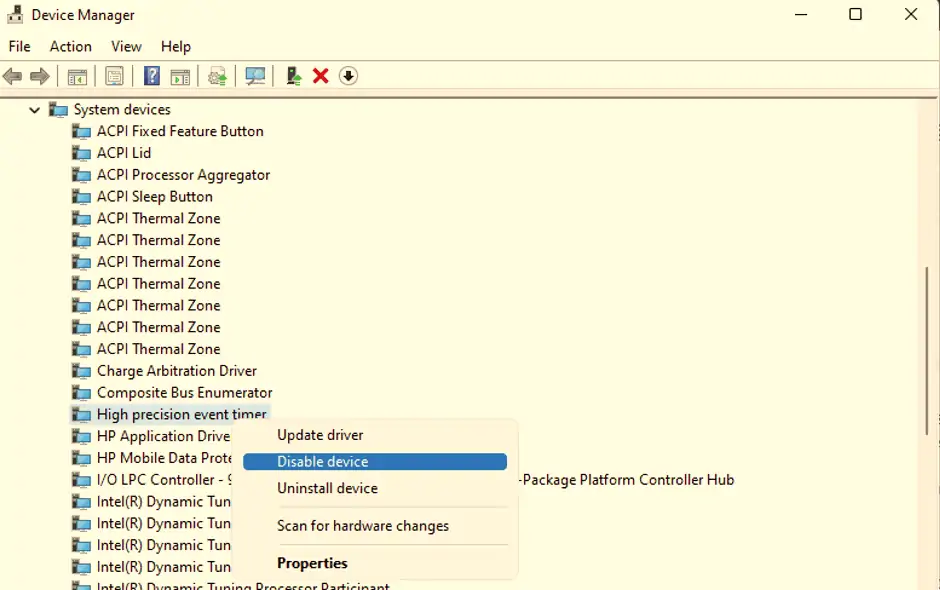Click the ACPI Sleep Button device icon
The height and width of the screenshot is (590, 940).
tap(82, 197)
